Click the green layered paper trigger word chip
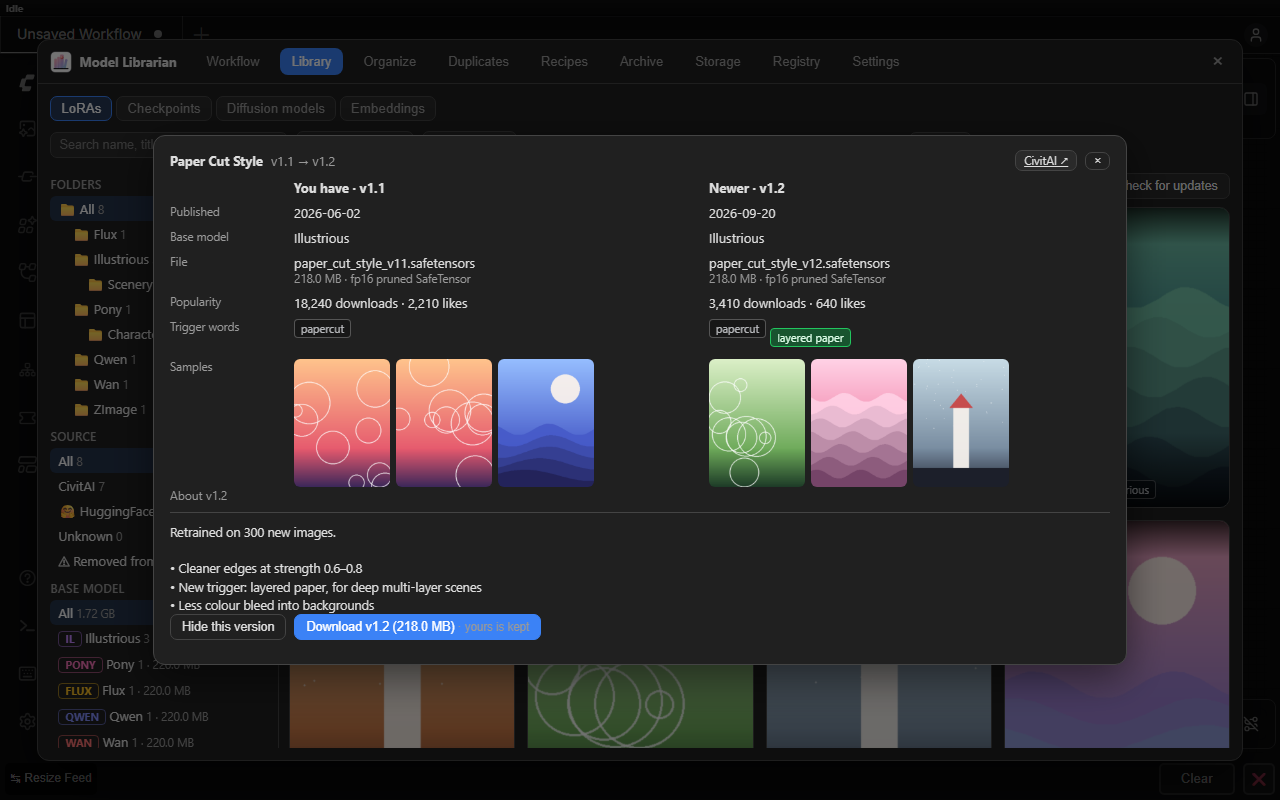Image resolution: width=1280 pixels, height=800 pixels. click(810, 338)
